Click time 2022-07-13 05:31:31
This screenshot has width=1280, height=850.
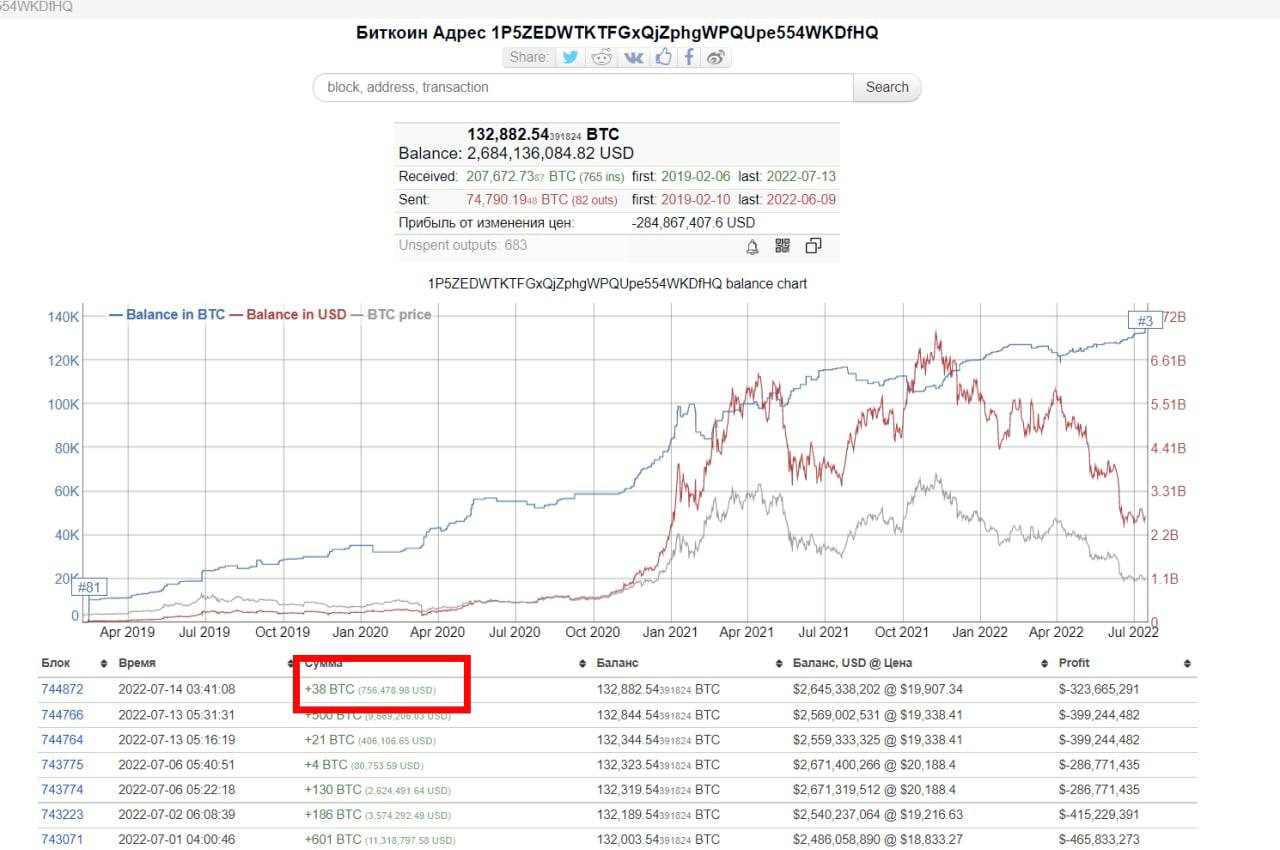tap(177, 715)
